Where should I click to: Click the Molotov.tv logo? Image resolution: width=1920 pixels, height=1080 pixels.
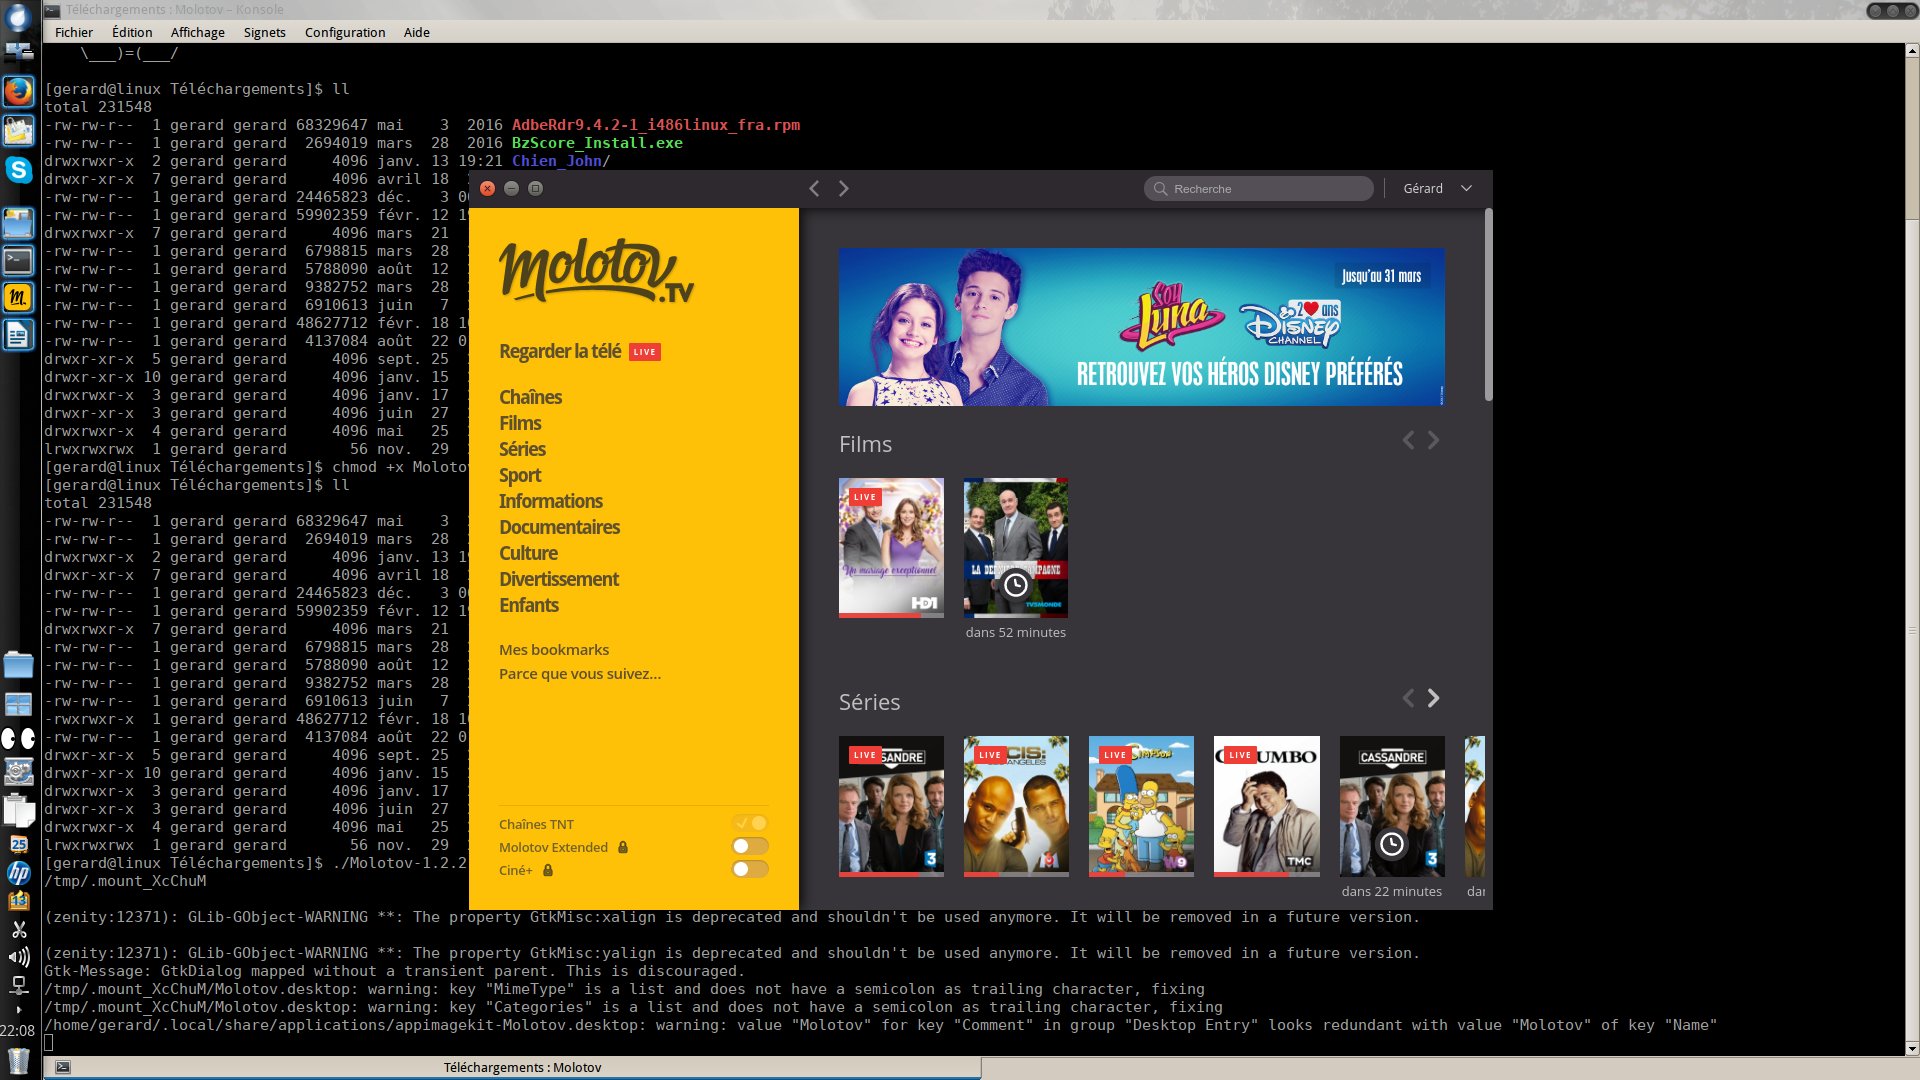(x=596, y=271)
